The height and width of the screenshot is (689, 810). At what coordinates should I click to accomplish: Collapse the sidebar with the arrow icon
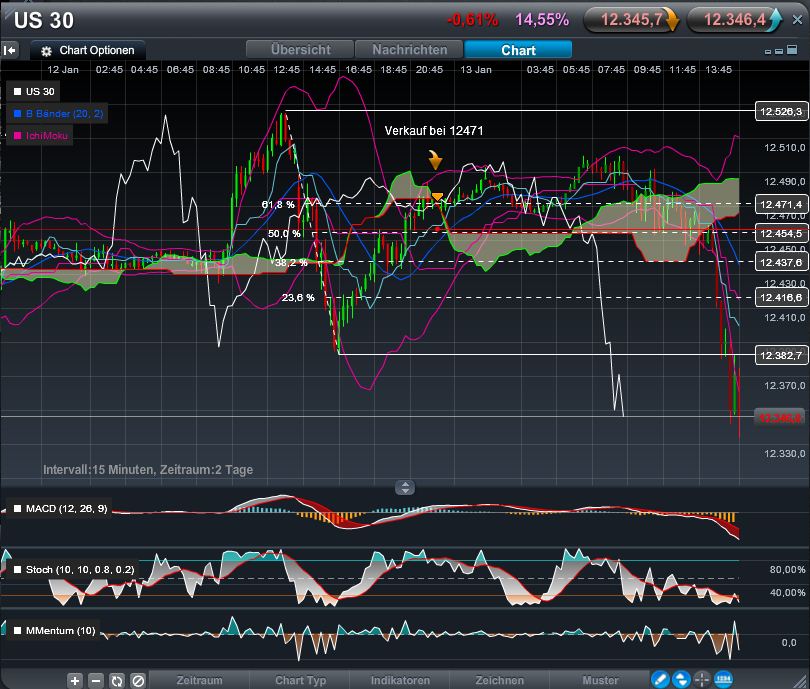[x=10, y=49]
